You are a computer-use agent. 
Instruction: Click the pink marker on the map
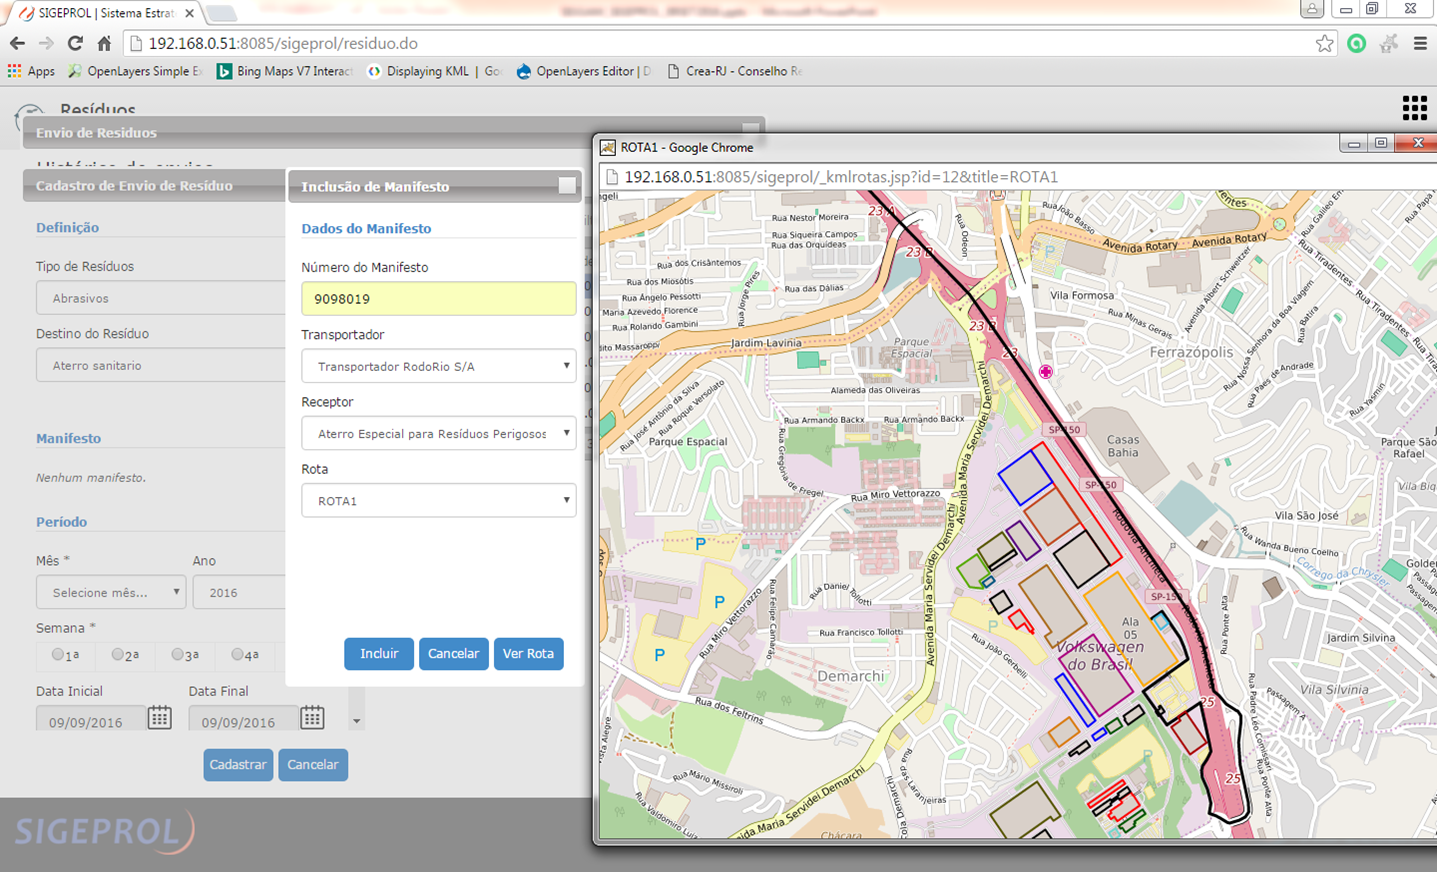tap(1045, 372)
